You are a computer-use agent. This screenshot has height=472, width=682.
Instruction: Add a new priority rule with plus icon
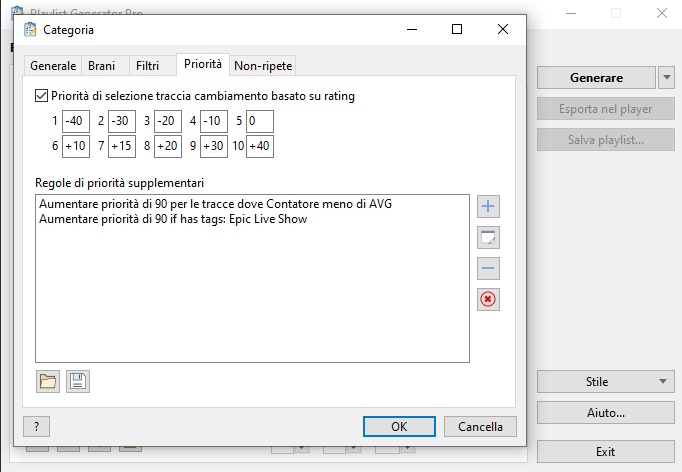point(489,207)
